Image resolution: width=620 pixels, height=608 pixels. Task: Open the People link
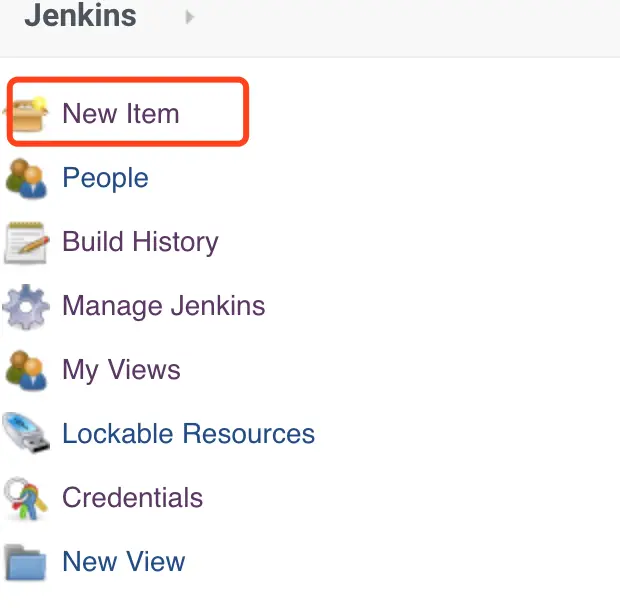click(x=105, y=178)
